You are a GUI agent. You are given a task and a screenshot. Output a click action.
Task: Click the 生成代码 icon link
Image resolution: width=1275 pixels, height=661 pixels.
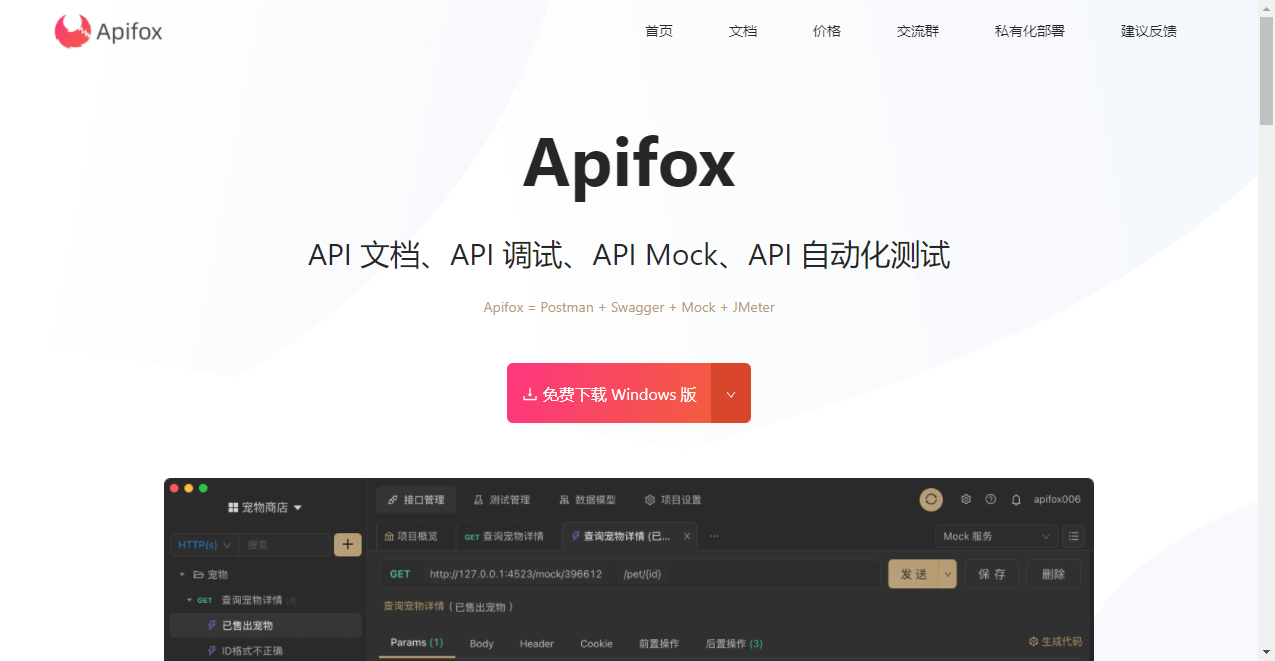1055,641
